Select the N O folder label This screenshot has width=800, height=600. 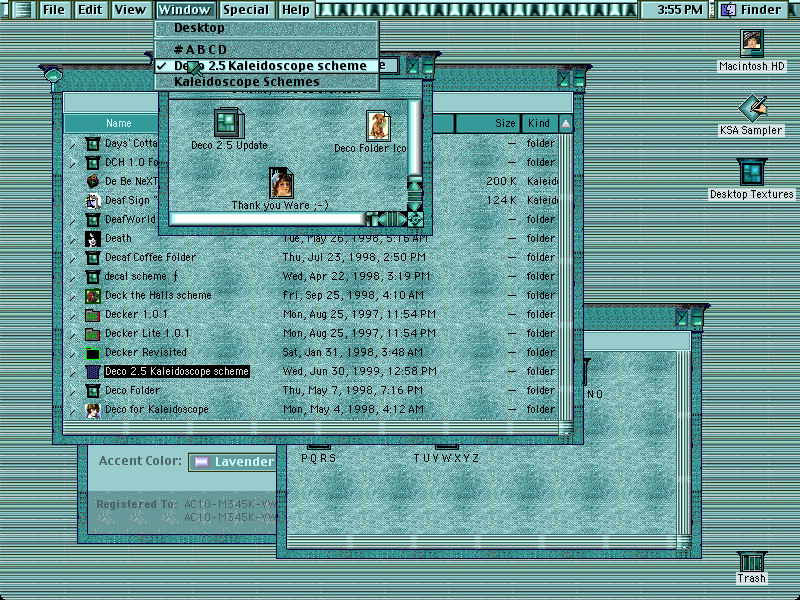pos(595,394)
